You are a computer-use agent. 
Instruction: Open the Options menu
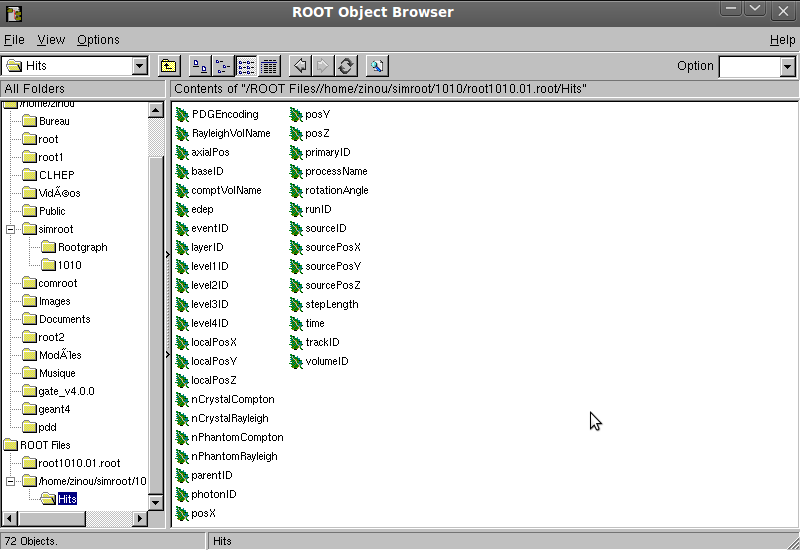tap(98, 40)
